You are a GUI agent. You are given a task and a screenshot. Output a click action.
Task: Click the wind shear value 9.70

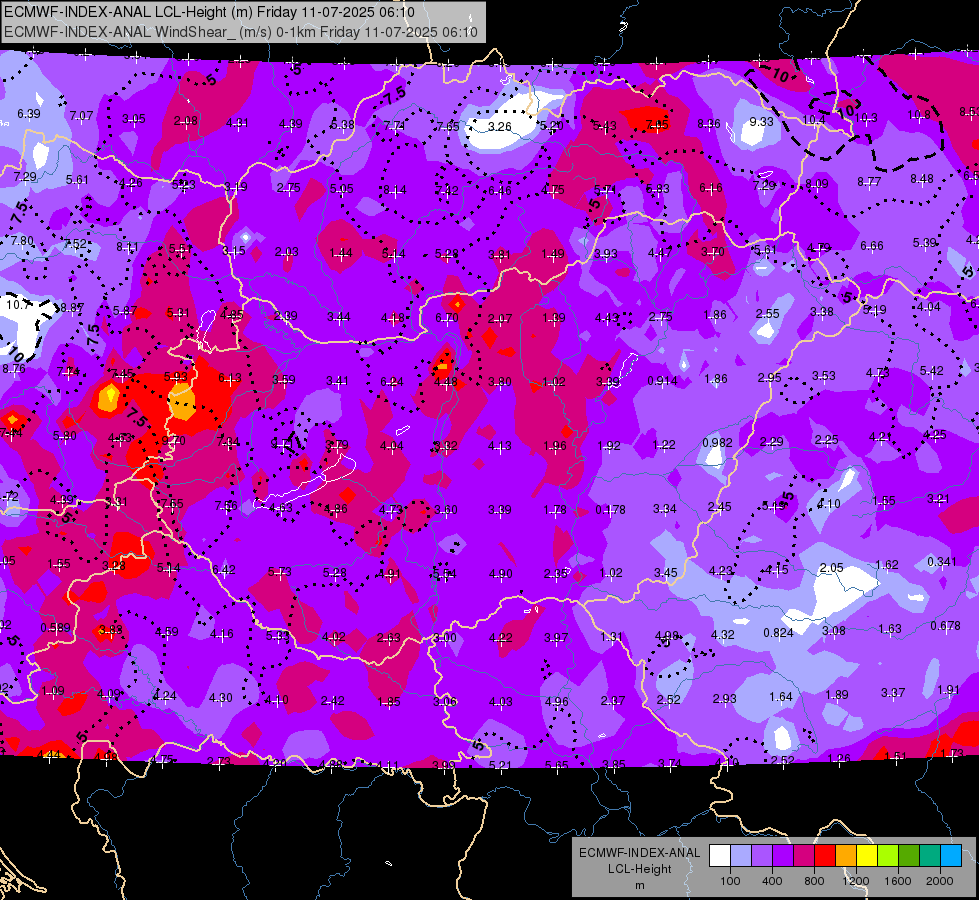coord(174,440)
